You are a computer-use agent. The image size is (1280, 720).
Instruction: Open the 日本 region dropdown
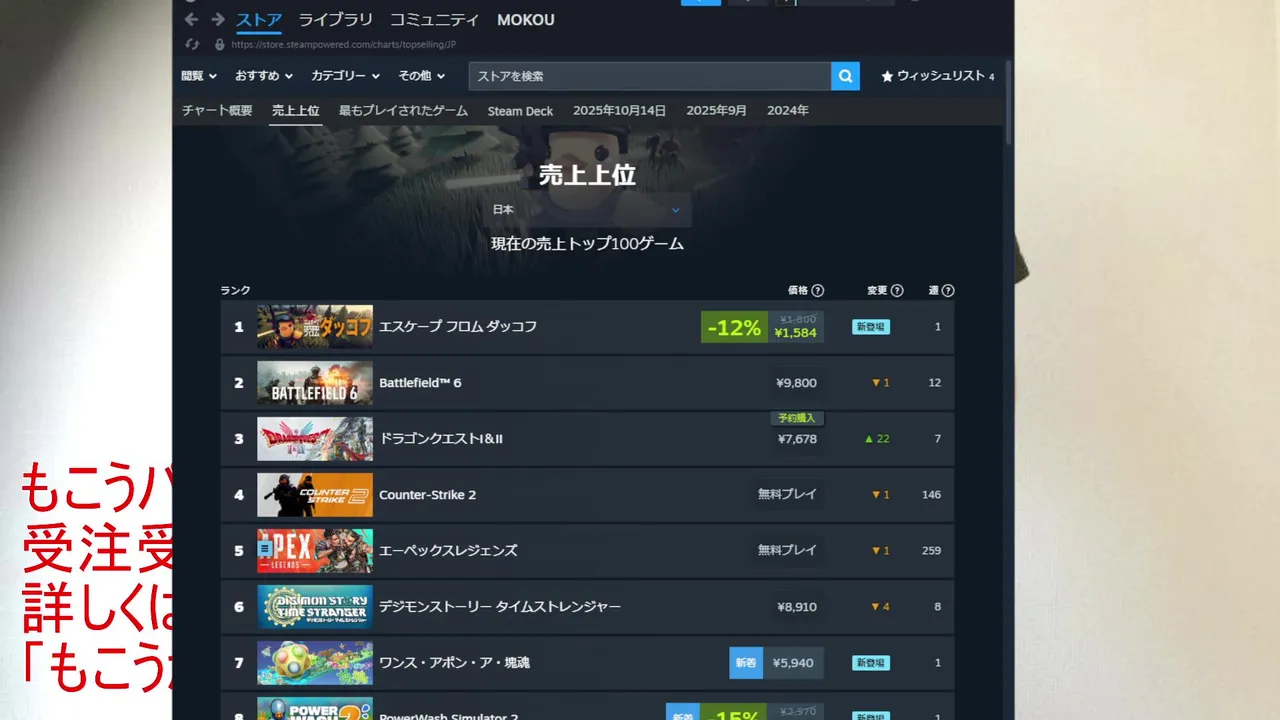[x=587, y=210]
